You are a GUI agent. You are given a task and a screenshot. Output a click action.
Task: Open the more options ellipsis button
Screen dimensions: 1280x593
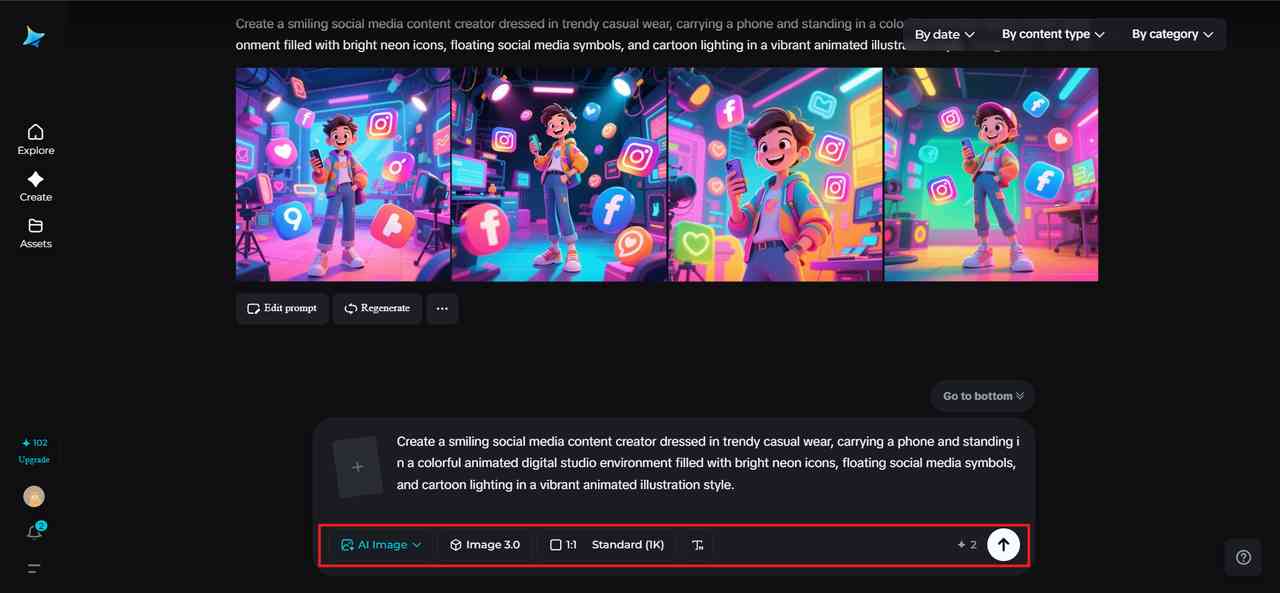click(442, 308)
